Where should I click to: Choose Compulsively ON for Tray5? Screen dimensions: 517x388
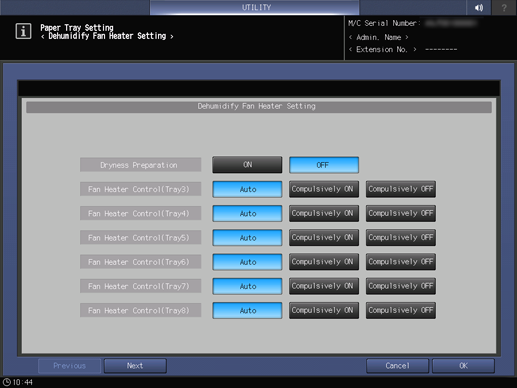[324, 237]
